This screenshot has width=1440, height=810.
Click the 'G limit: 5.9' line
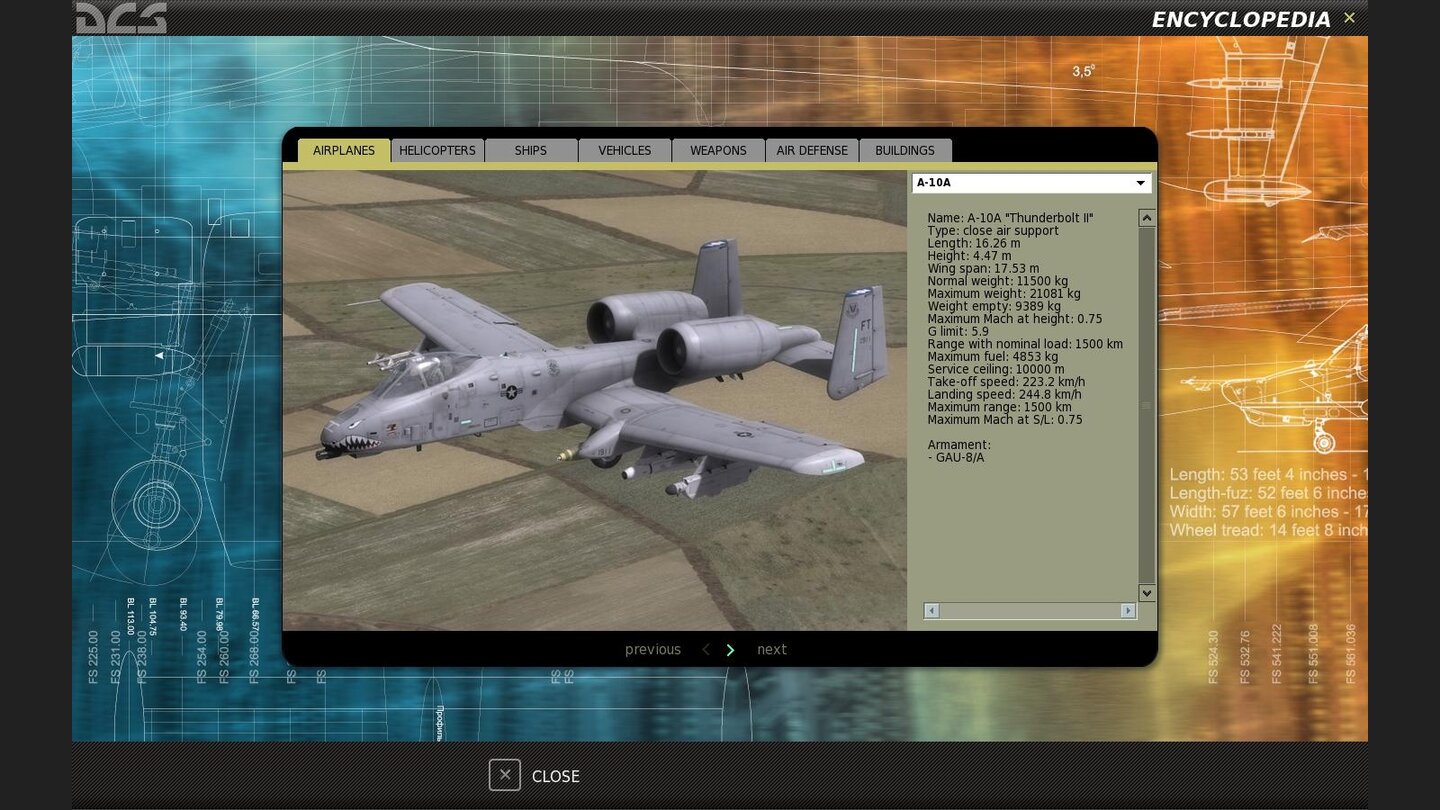tap(958, 332)
